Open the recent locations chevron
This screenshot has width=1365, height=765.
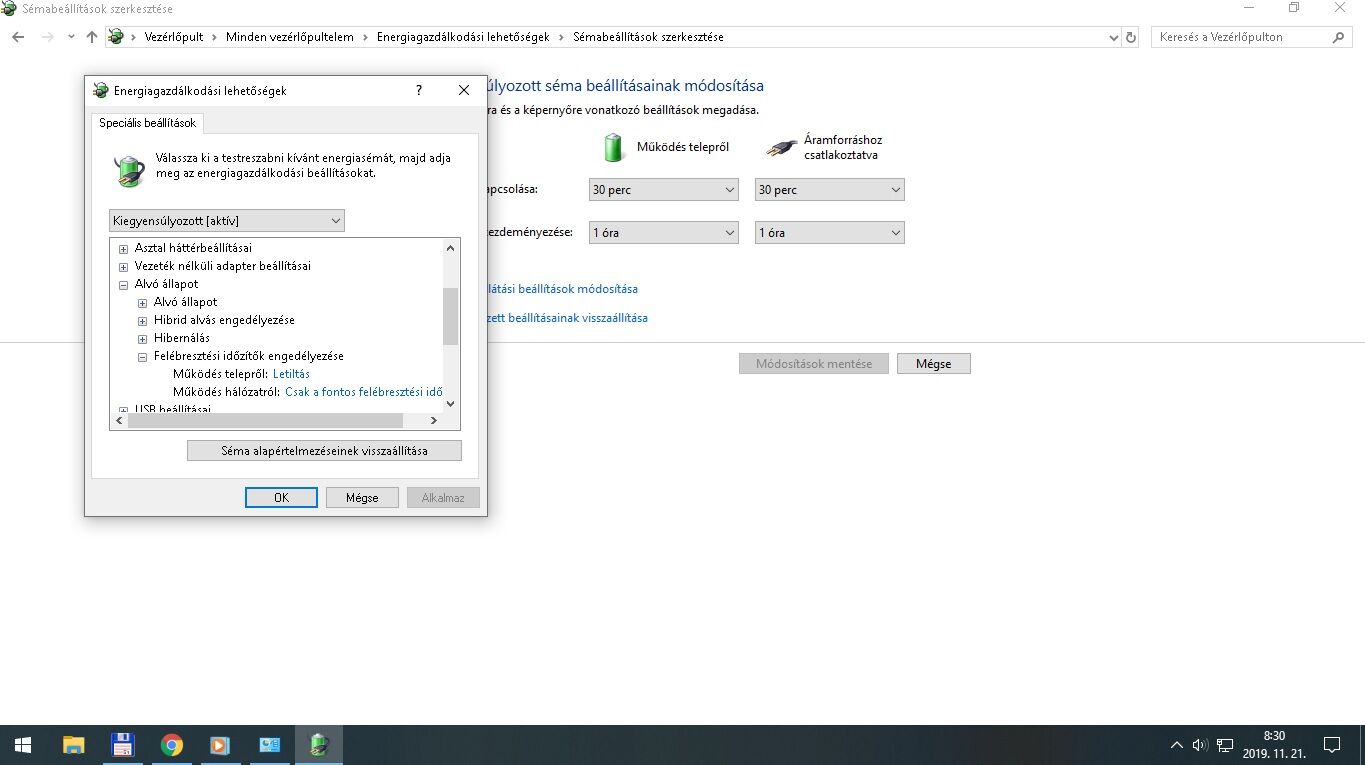pos(71,37)
